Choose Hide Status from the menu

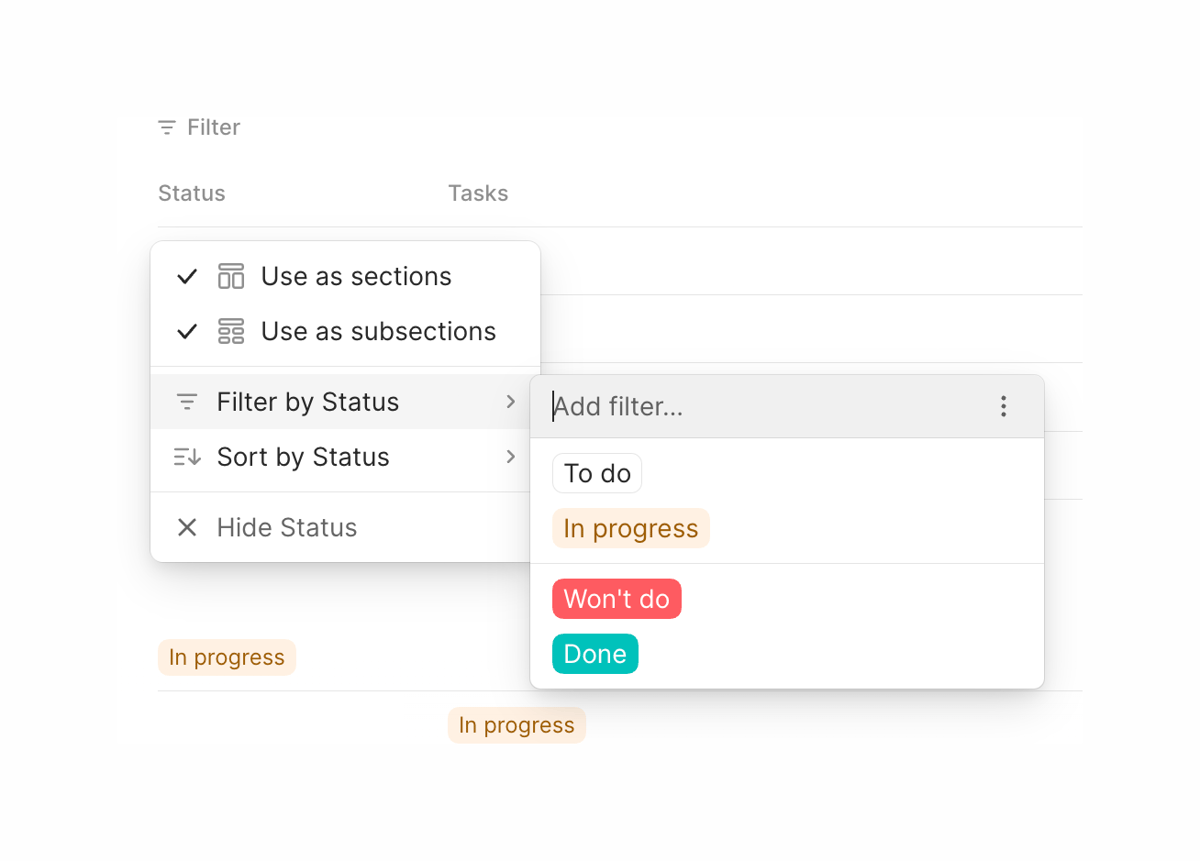click(287, 527)
